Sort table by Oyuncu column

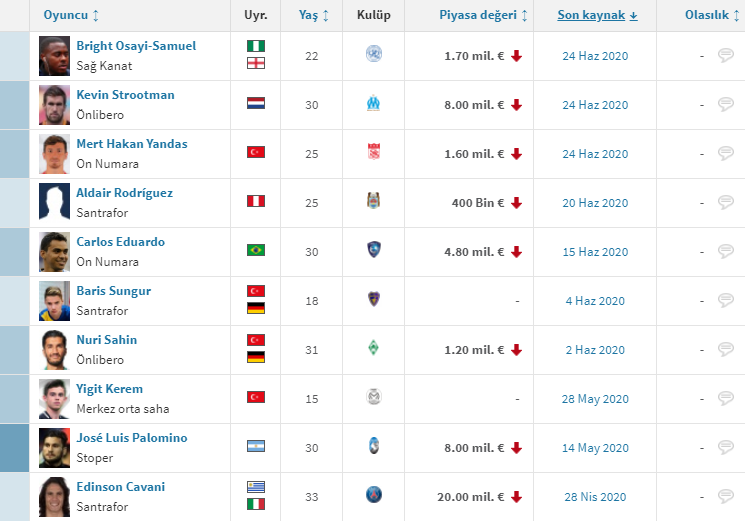[x=71, y=16]
